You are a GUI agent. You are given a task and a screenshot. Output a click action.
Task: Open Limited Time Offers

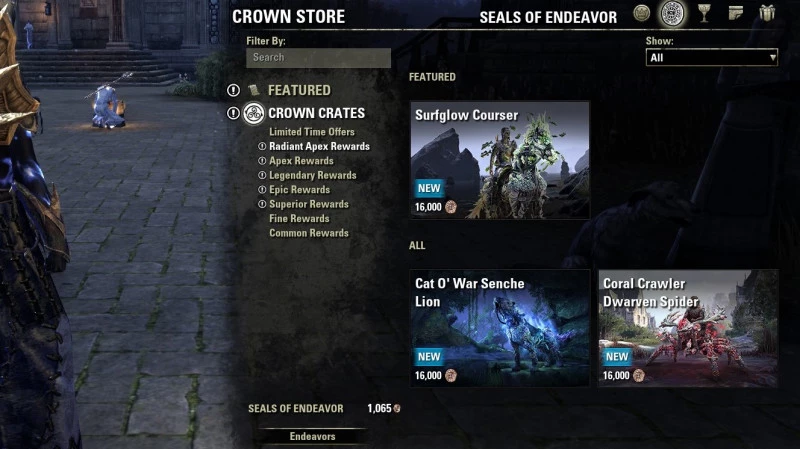pyautogui.click(x=312, y=132)
